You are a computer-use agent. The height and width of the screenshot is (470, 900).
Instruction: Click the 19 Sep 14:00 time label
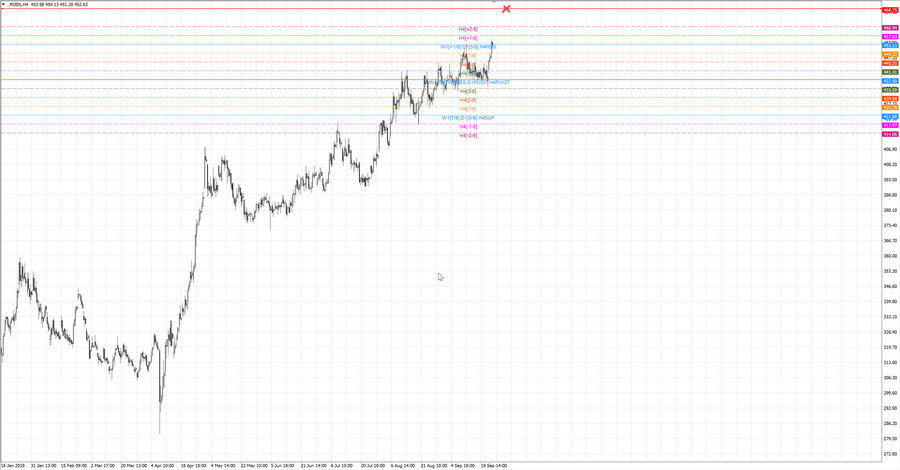point(494,466)
